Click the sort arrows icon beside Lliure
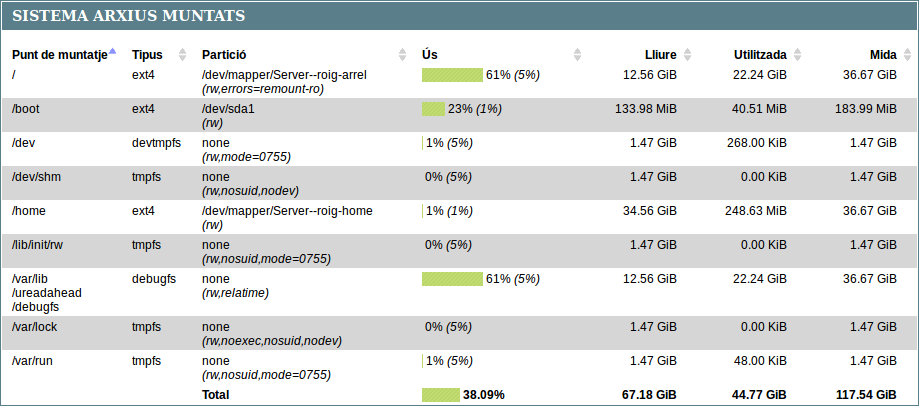This screenshot has height=408, width=919. [686, 54]
